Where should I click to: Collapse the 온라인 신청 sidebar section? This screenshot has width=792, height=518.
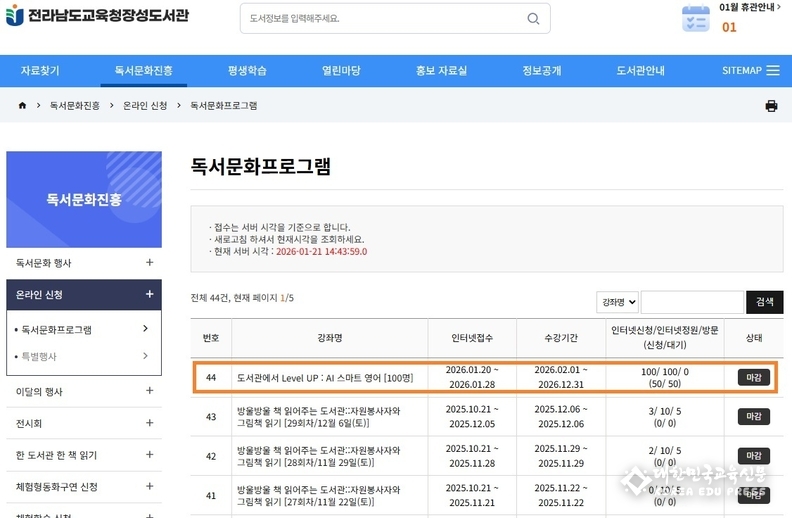149,294
